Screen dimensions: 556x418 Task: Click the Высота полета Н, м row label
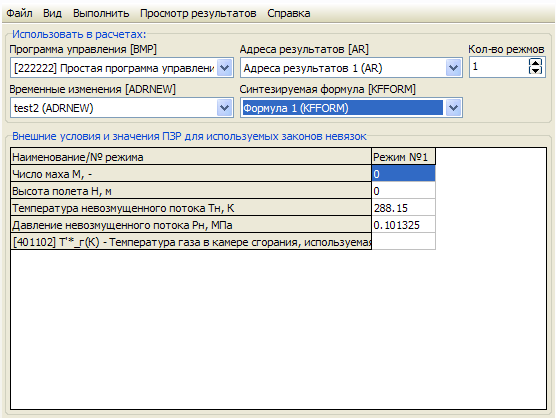[191, 191]
